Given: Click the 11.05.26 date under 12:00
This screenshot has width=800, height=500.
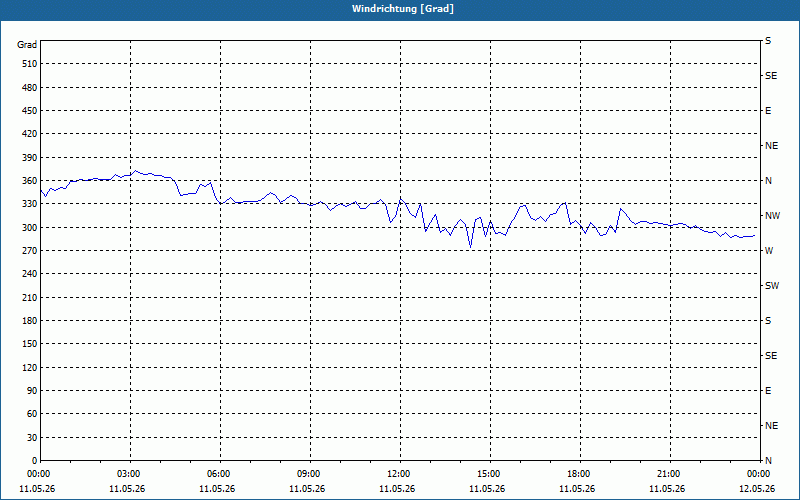Looking at the screenshot, I should 397,489.
